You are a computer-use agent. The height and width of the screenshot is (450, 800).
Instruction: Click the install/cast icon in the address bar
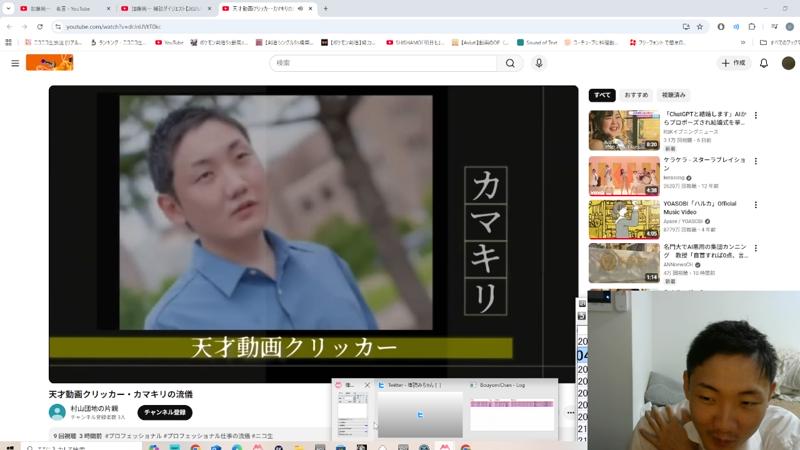point(686,27)
